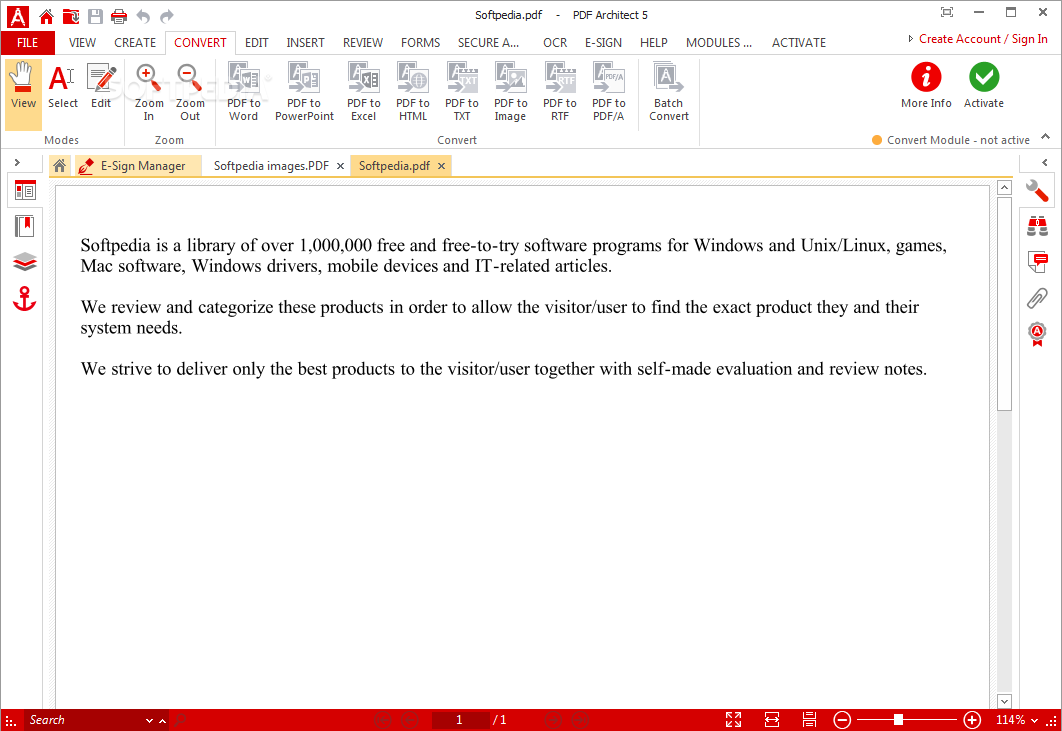This screenshot has height=731, width=1062.
Task: Open the E-Sign Manager document tab
Action: (x=136, y=166)
